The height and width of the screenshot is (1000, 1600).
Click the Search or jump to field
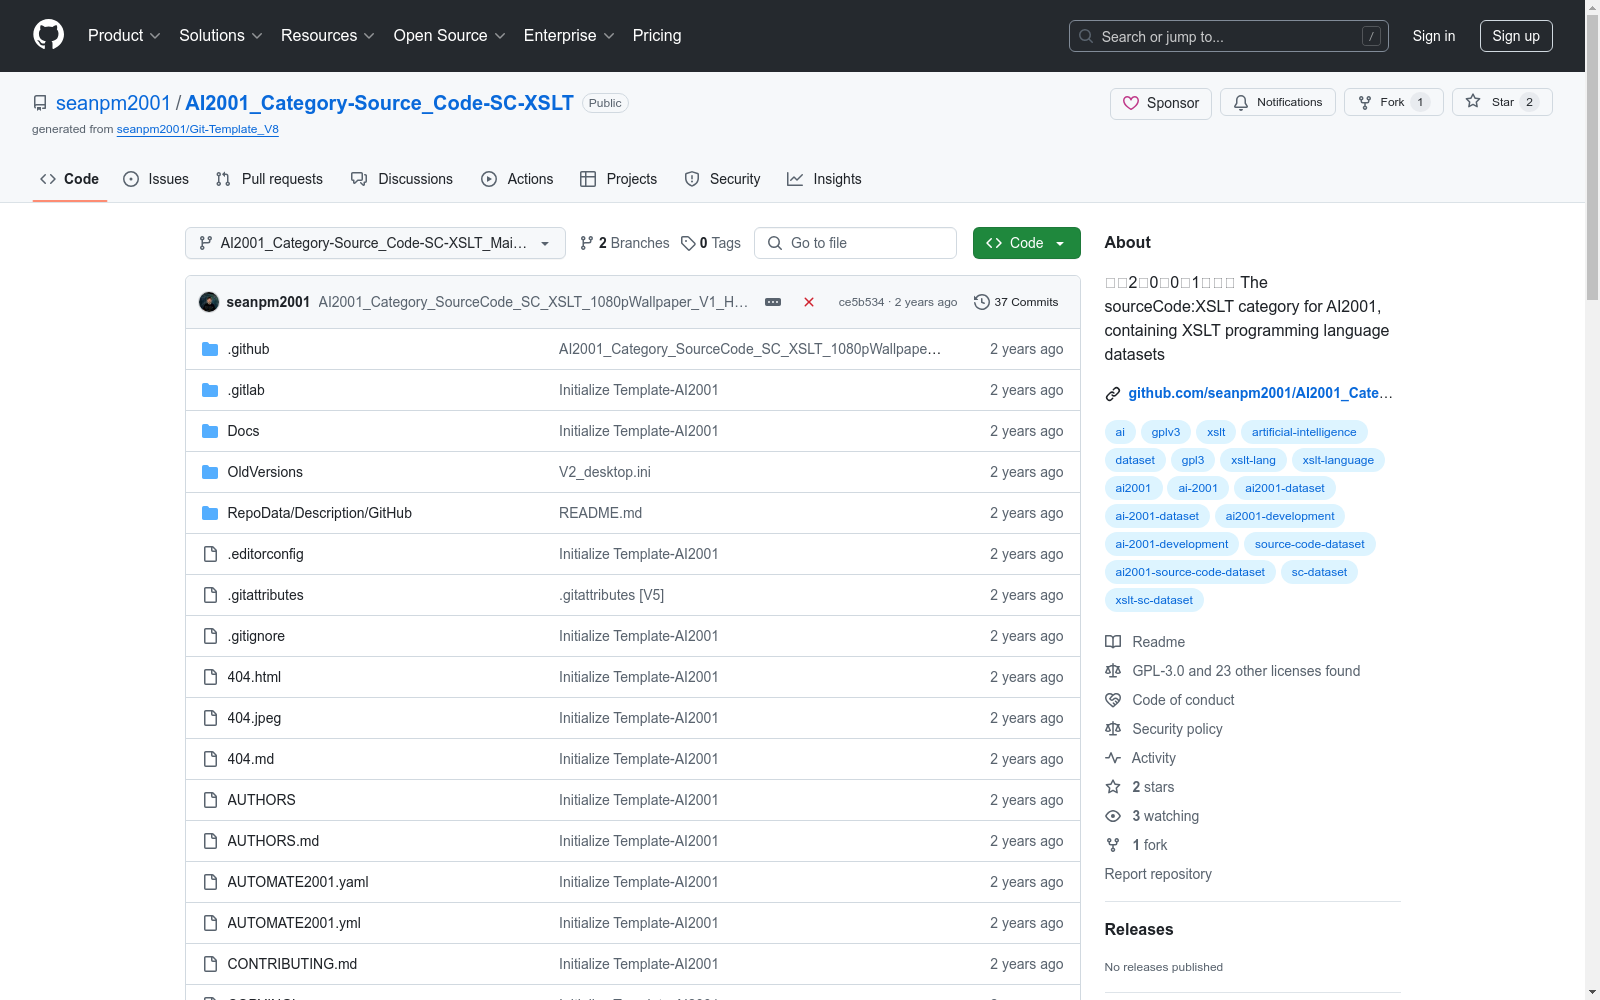pos(1230,36)
